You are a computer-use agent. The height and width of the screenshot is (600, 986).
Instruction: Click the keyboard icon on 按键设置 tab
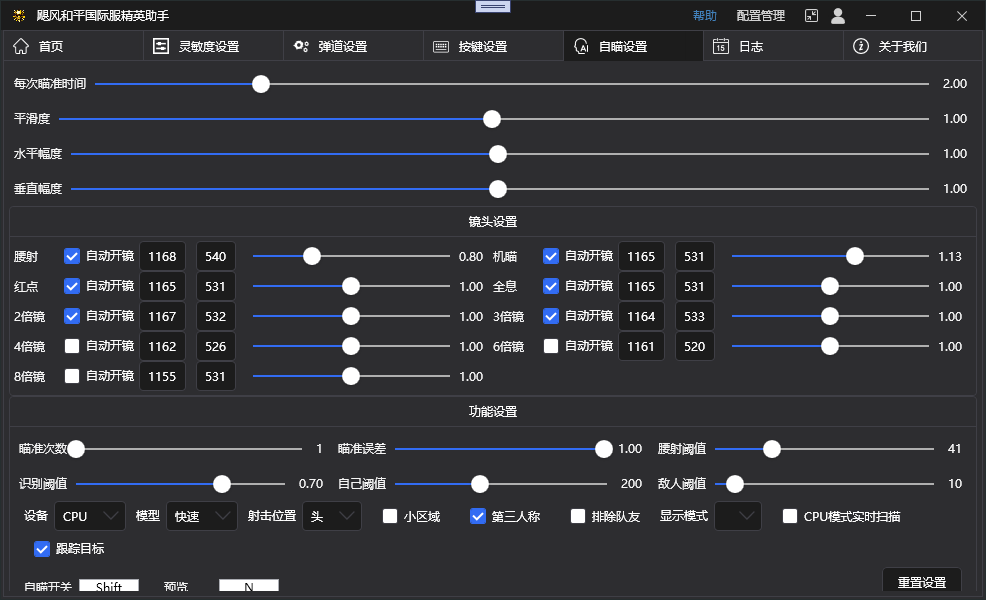(441, 47)
